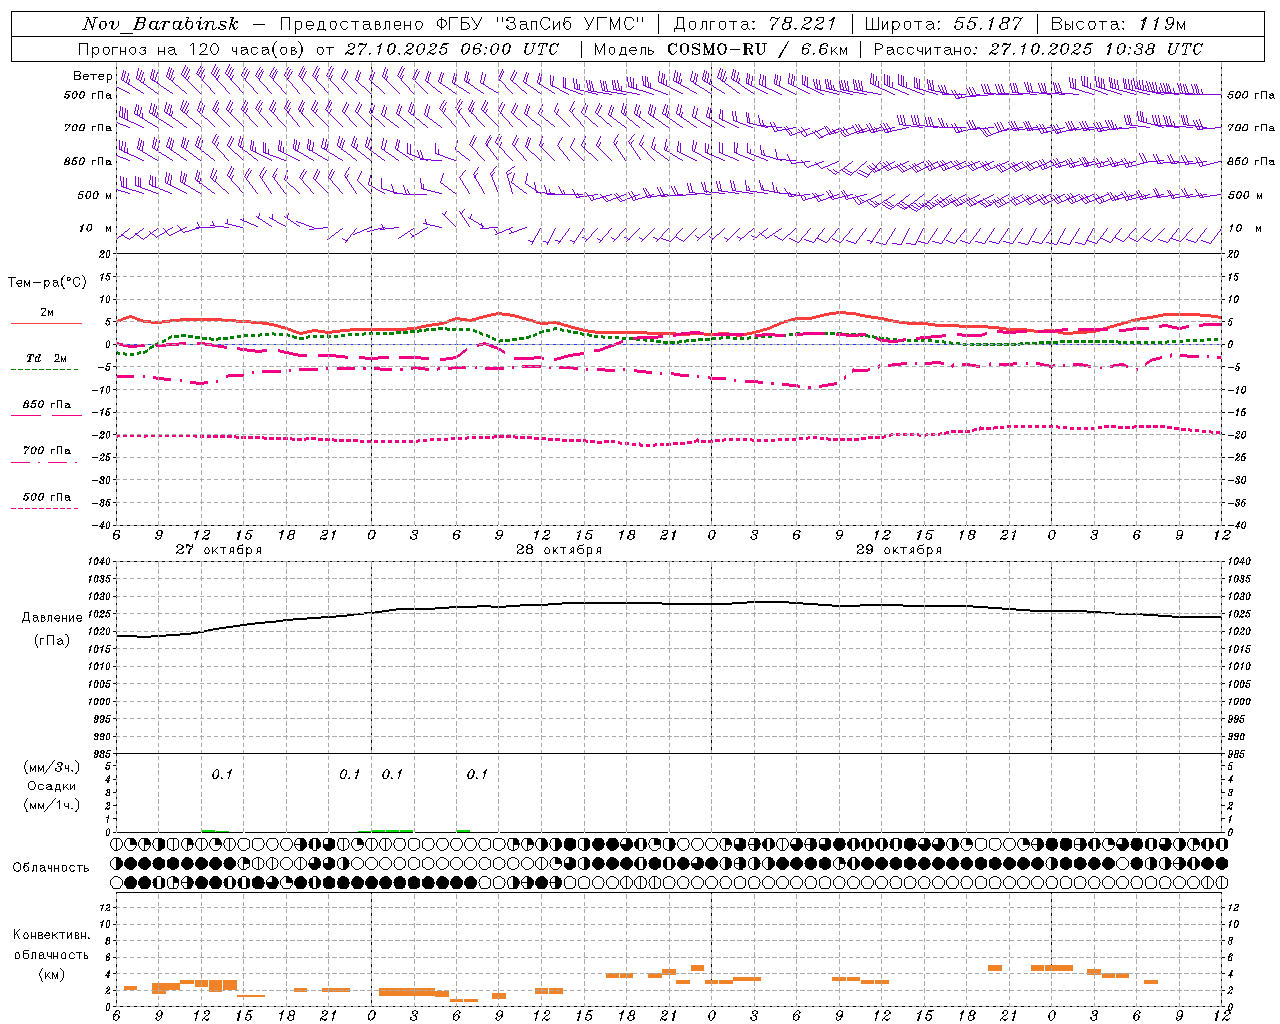This screenshot has width=1280, height=1024.
Task: Click the forecast start time '27.10.2025 06:00 UTC'
Action: [452, 49]
